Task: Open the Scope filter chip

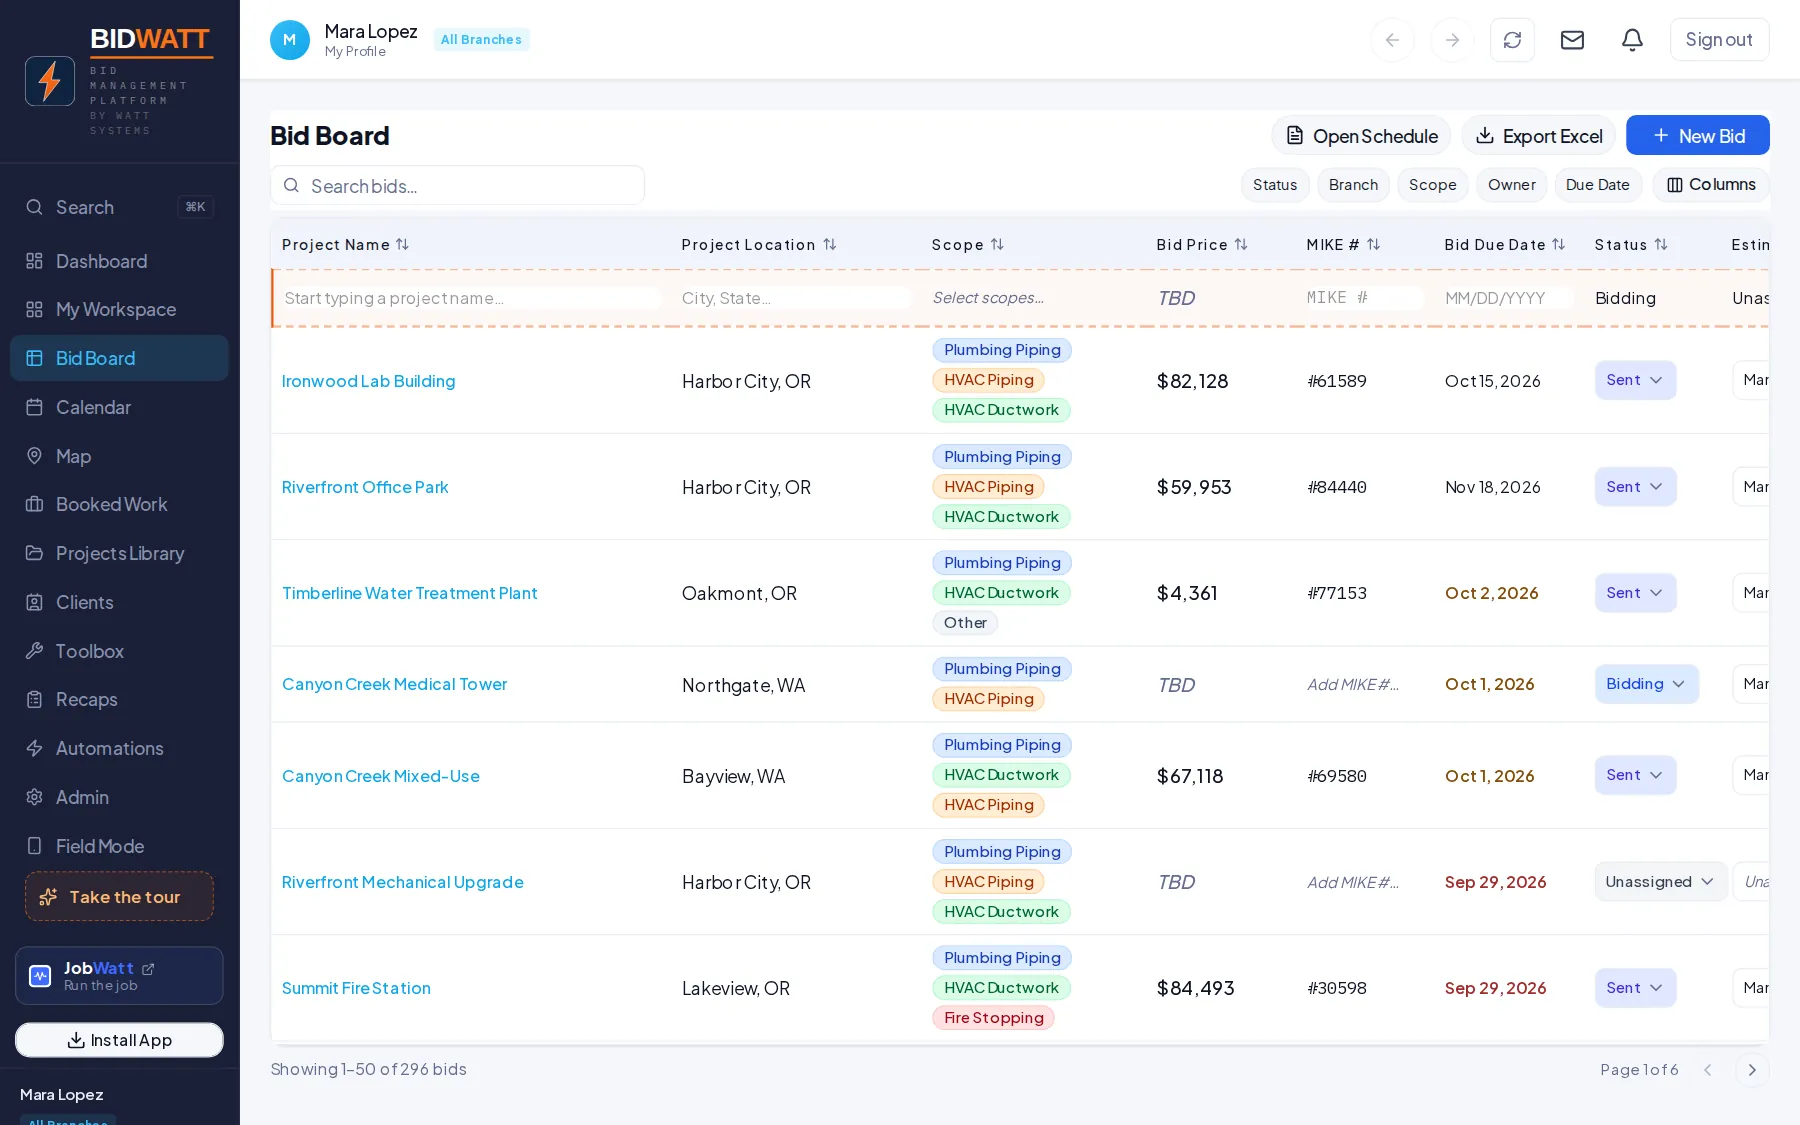Action: (x=1432, y=185)
